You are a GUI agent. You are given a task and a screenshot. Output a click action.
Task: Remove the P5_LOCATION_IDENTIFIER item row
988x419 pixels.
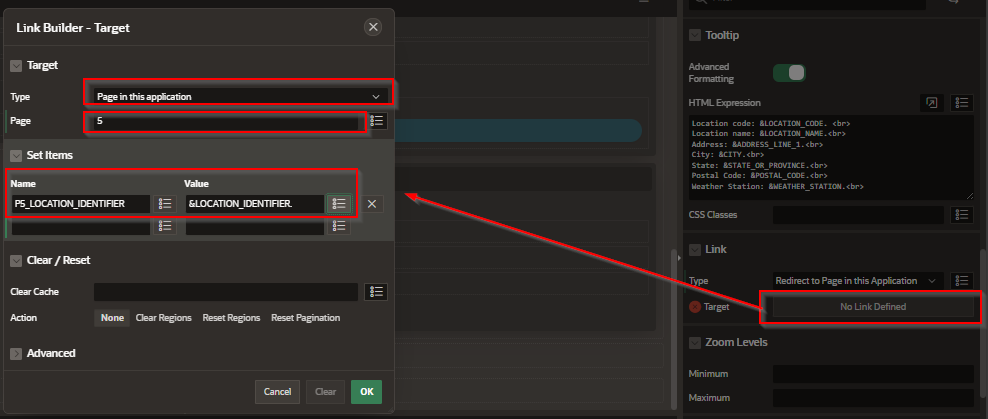[372, 204]
